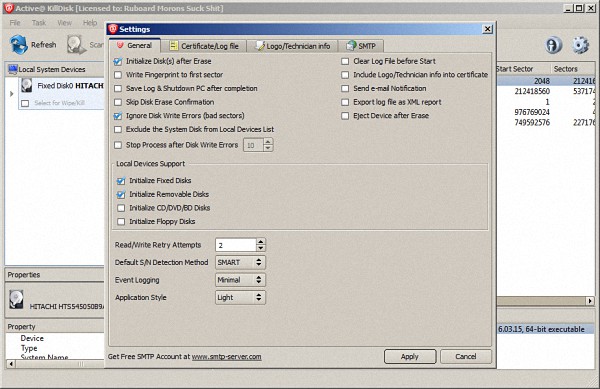Viewport: 600px width, 389px height.
Task: Enable Stop Process after Disk Write Errors
Action: point(118,145)
